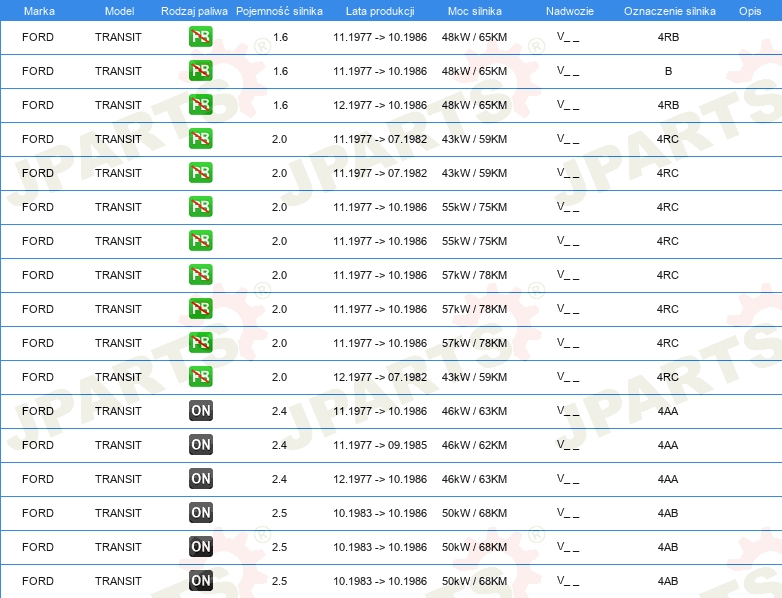The height and width of the screenshot is (598, 782).
Task: Click the petrol icon in the 1.6 4RB row starting 11.1977
Action: point(200,37)
